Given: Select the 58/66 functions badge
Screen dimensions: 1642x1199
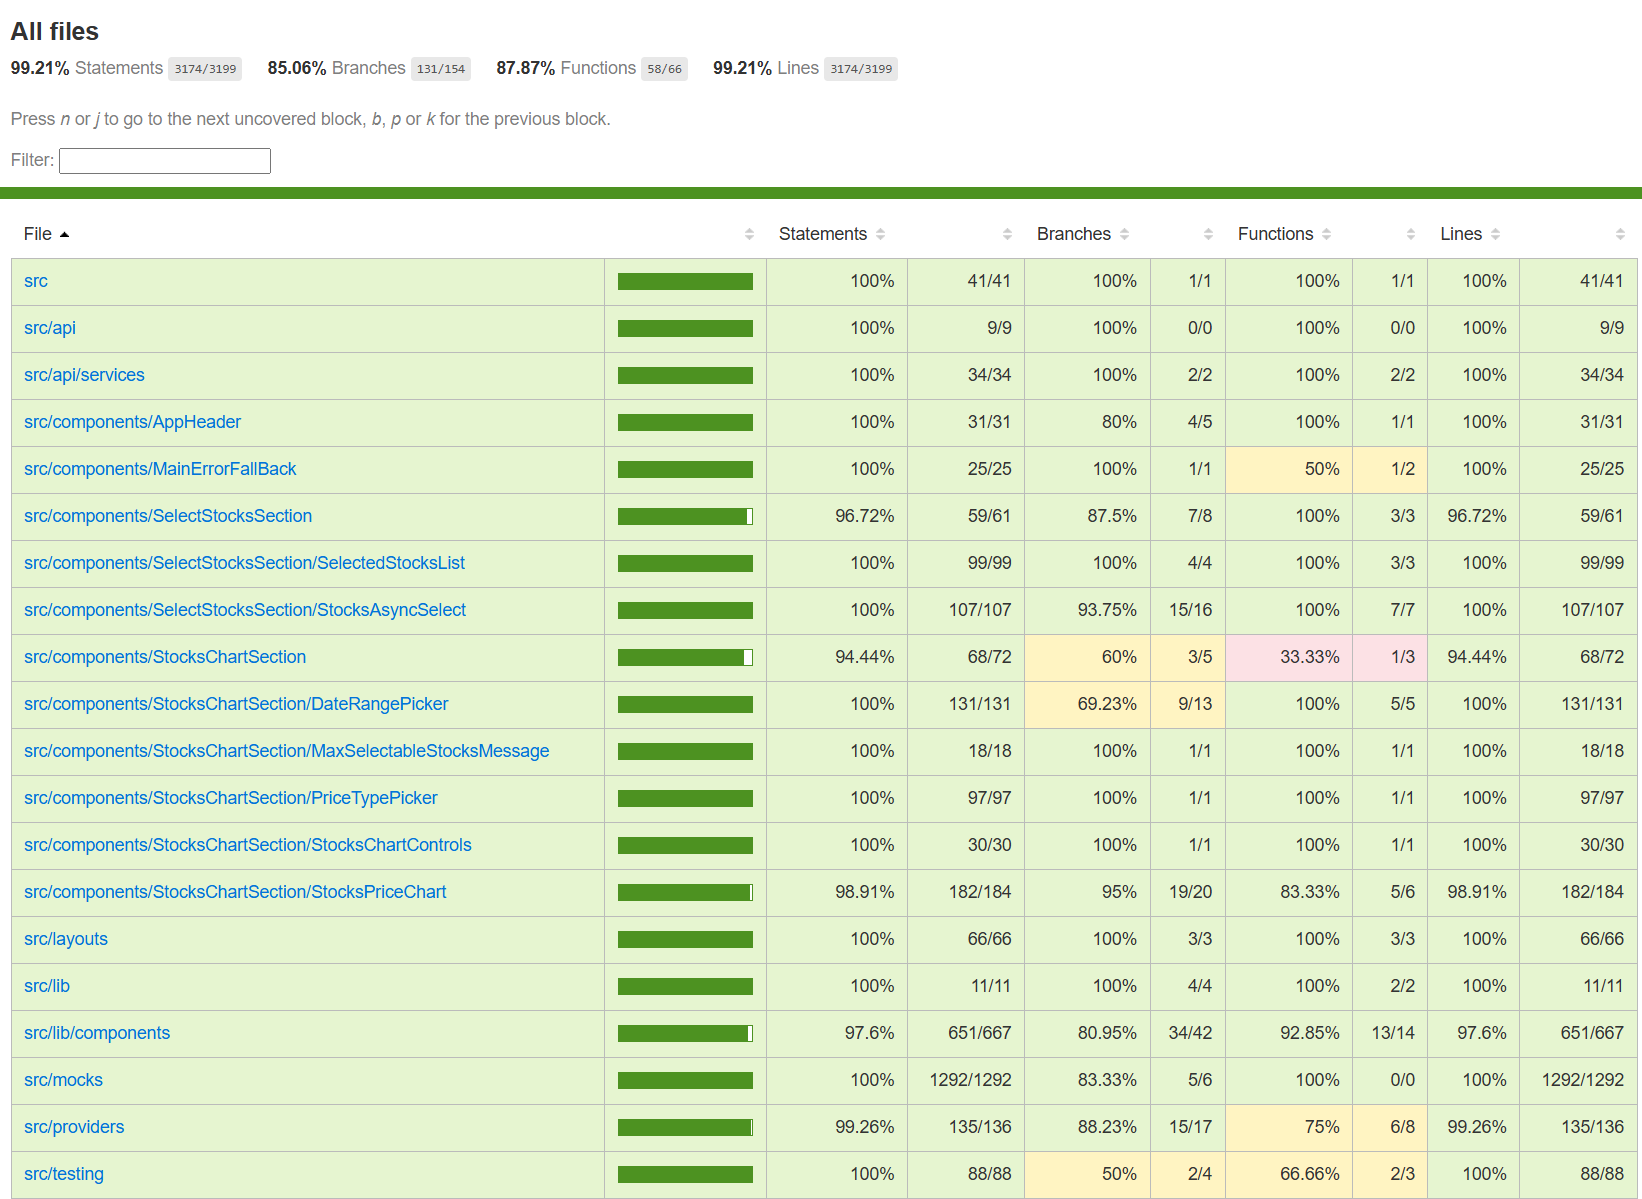Looking at the screenshot, I should (x=664, y=69).
